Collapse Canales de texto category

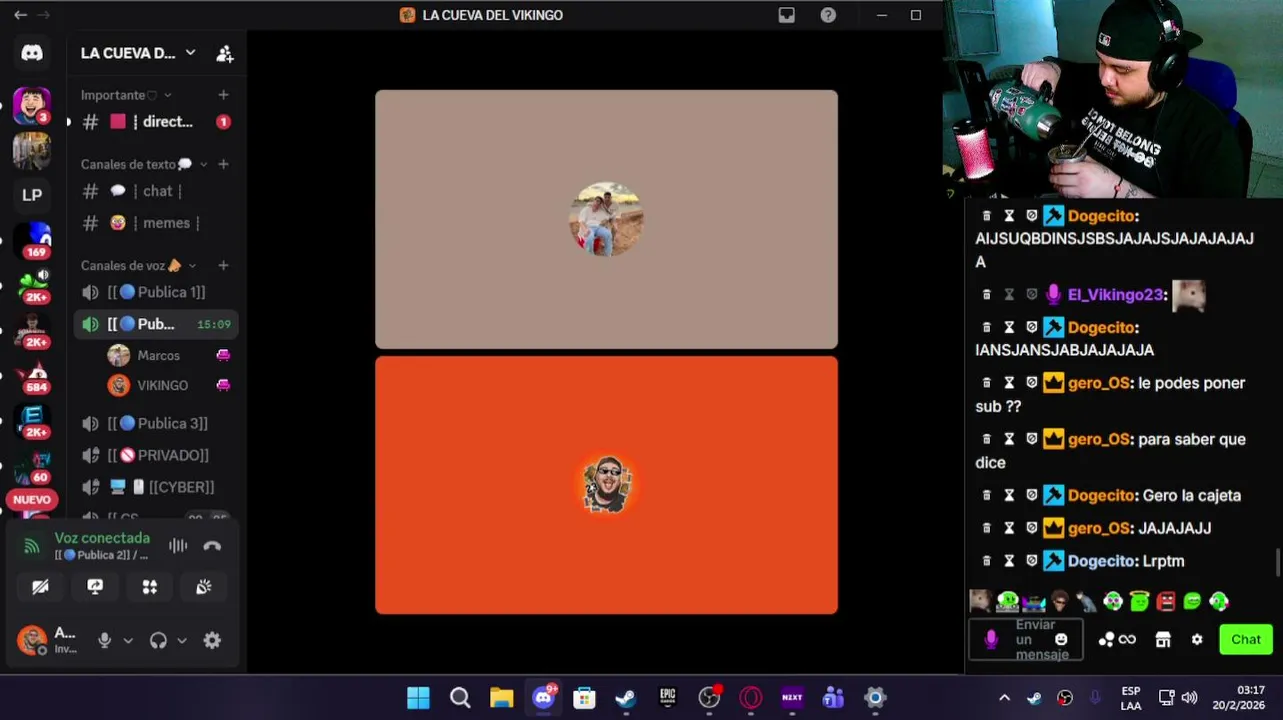click(144, 164)
